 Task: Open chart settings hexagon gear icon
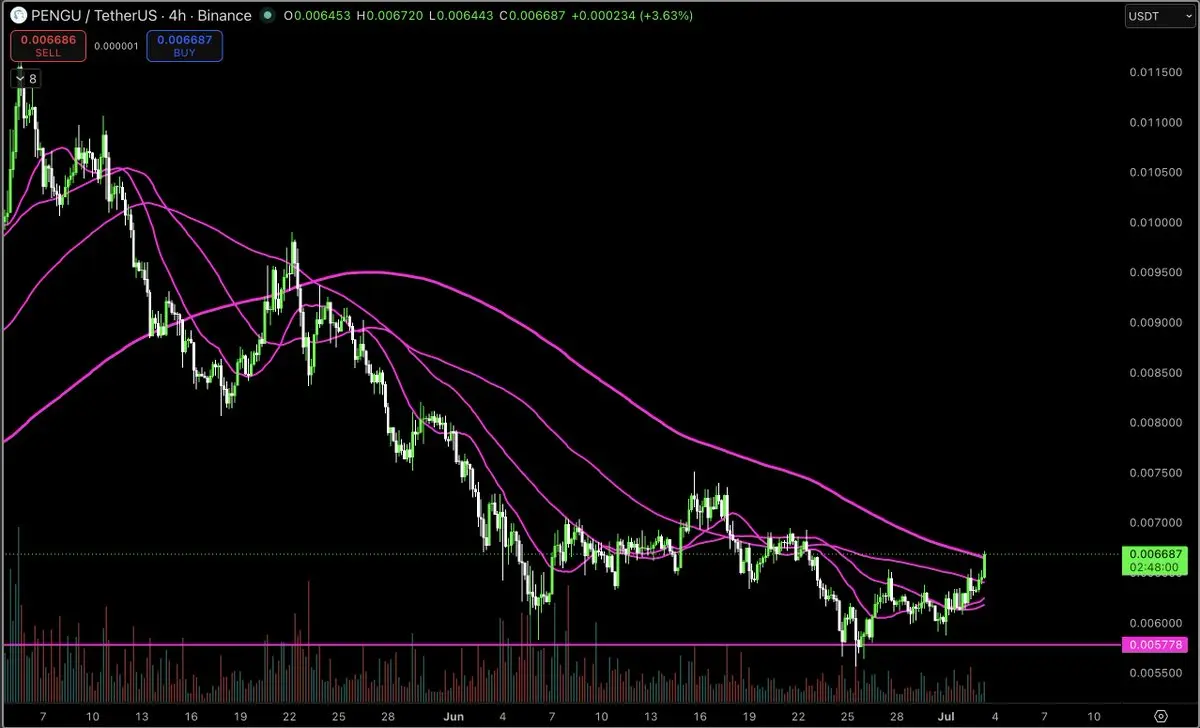(x=1160, y=716)
